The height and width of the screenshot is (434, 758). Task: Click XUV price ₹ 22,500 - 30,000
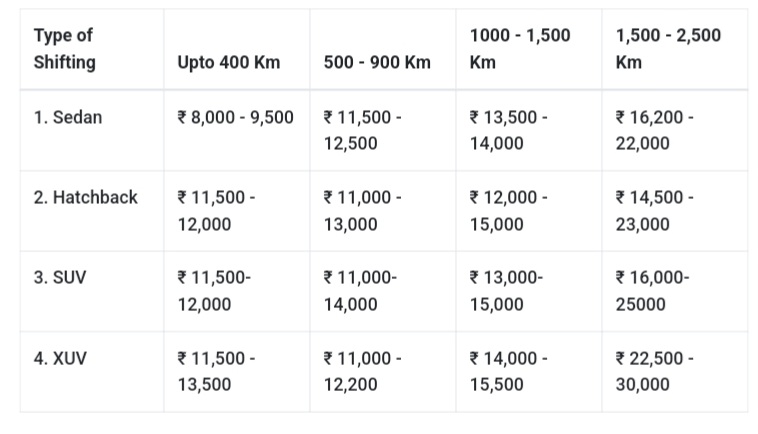[655, 370]
